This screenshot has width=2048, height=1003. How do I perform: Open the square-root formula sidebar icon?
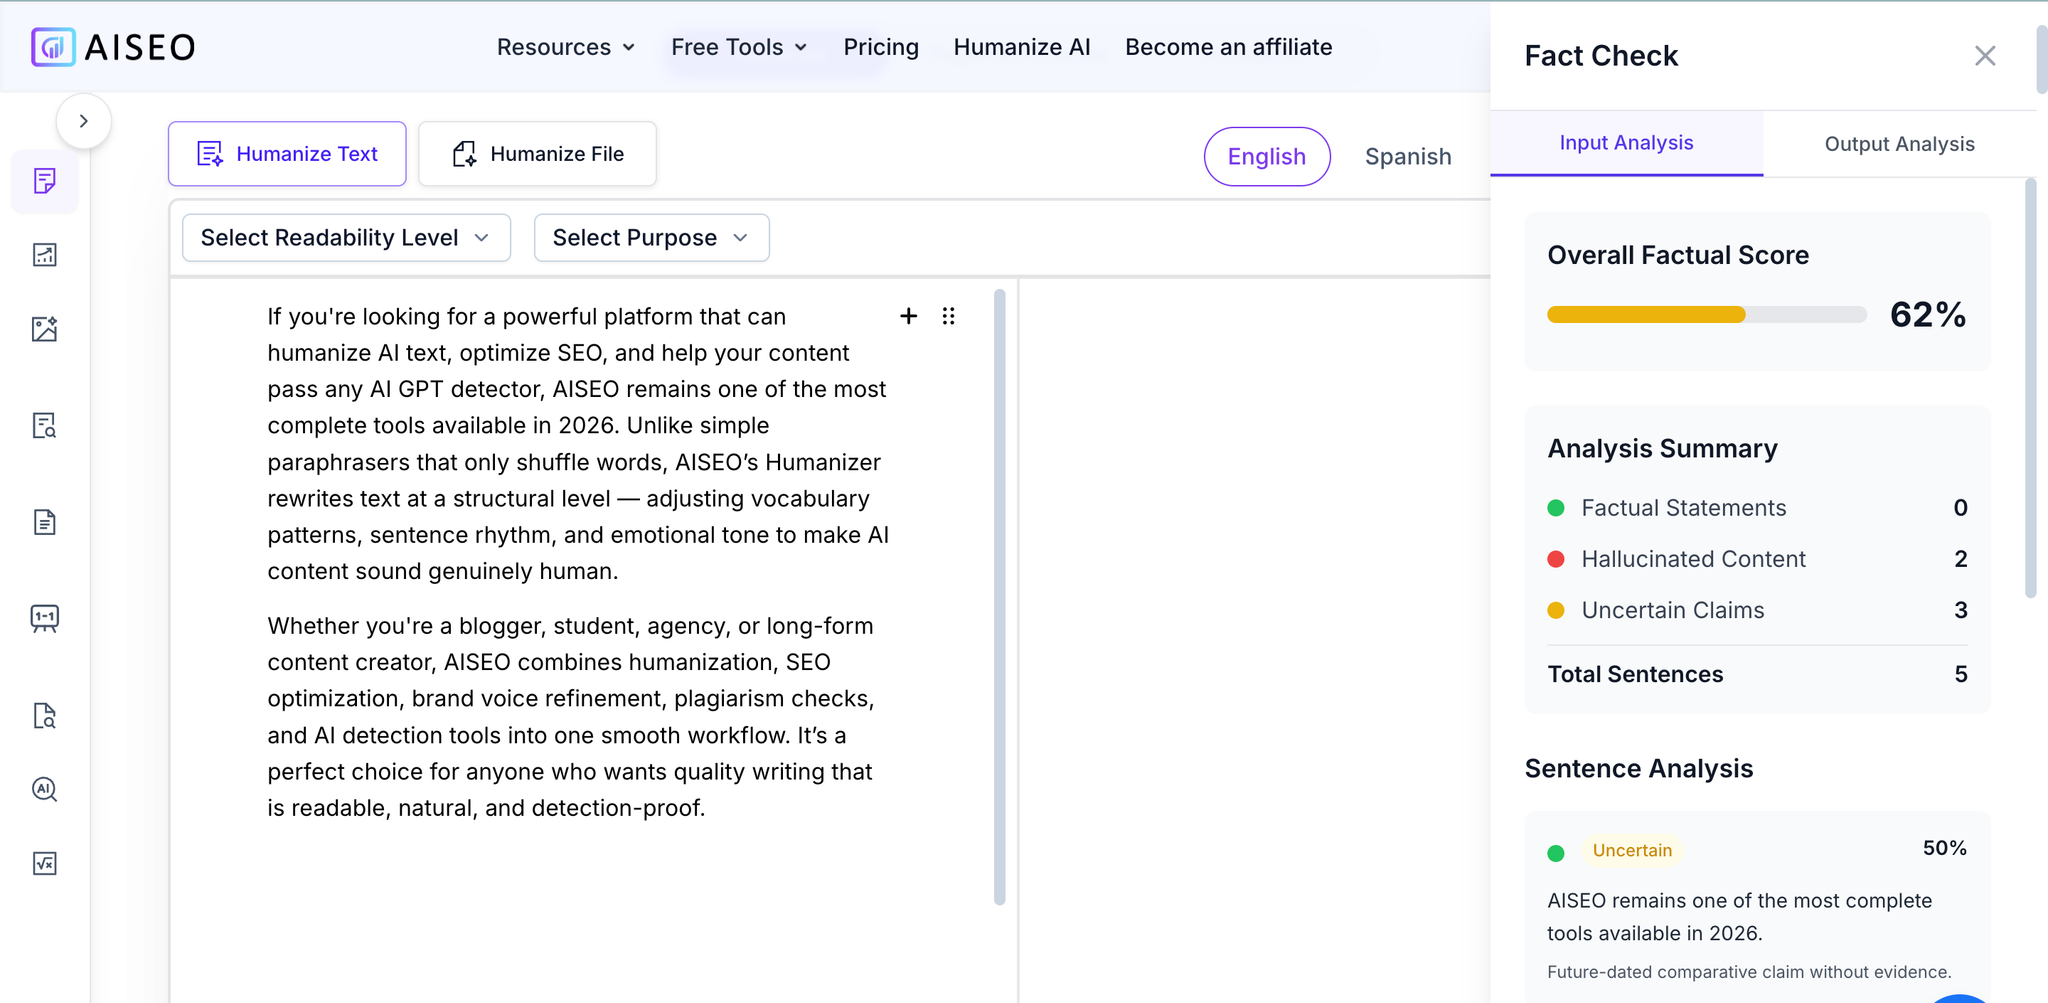click(45, 863)
